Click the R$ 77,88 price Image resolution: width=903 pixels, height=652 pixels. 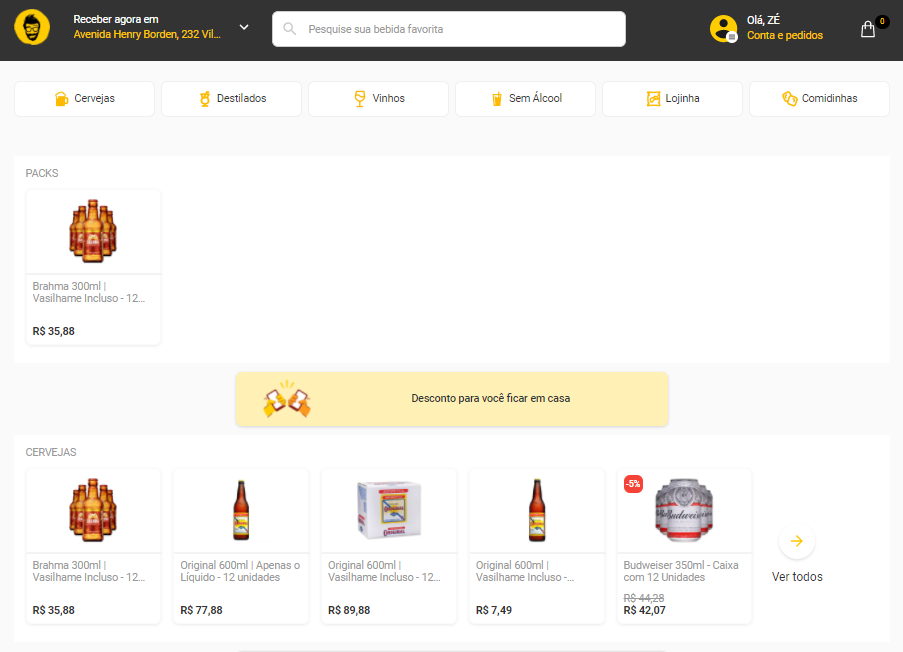pos(201,610)
